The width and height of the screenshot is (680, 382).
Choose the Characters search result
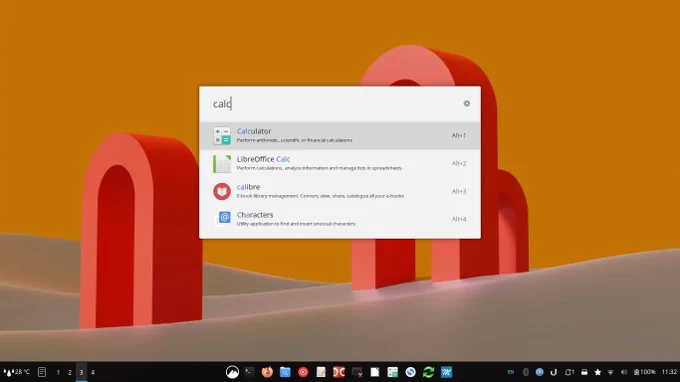pos(340,219)
